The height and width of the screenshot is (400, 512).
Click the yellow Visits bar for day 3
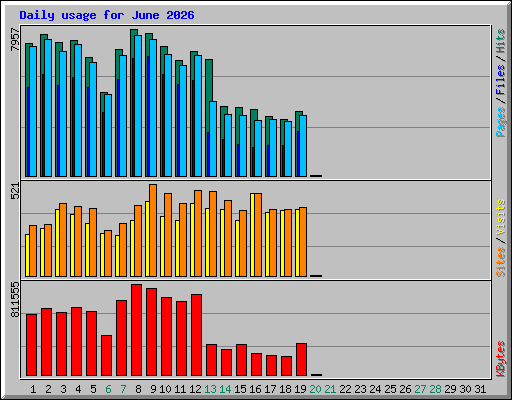(57, 243)
